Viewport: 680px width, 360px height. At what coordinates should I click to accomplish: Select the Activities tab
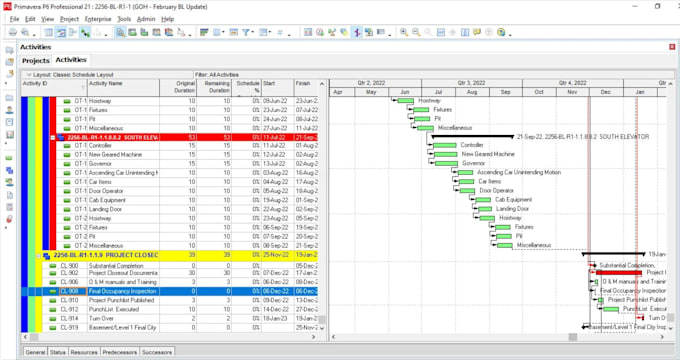71,60
